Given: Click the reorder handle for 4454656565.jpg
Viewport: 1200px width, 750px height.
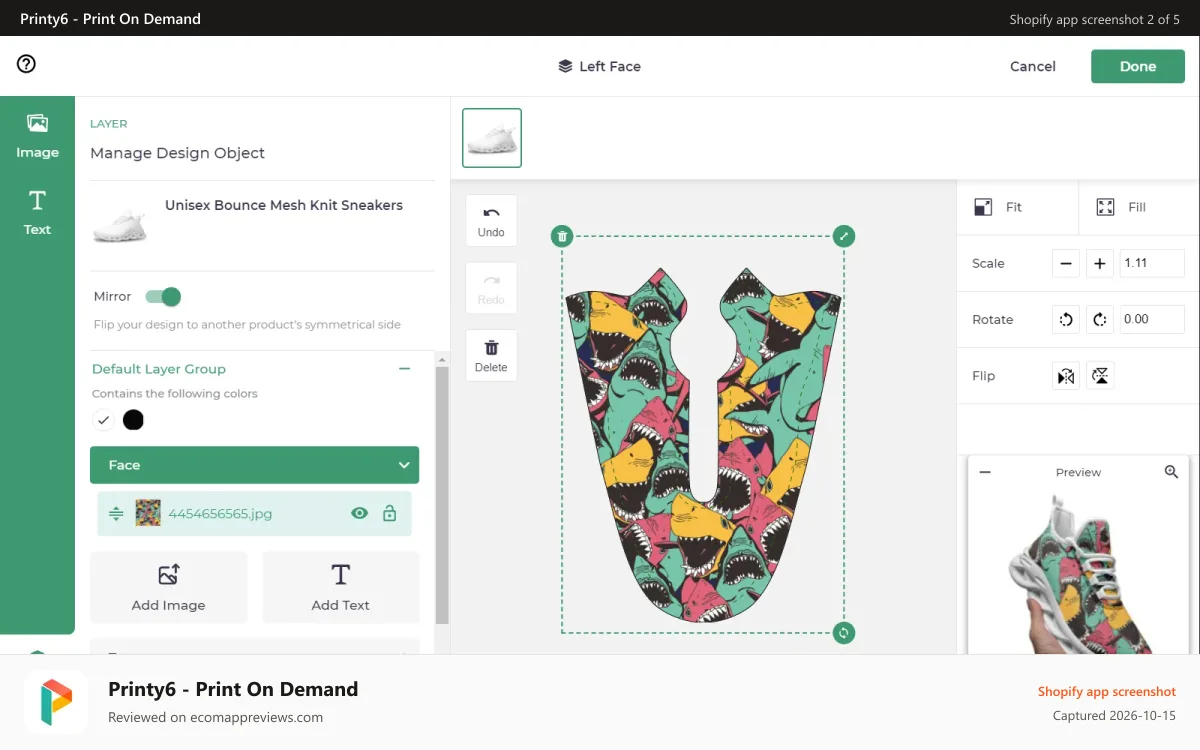Looking at the screenshot, I should point(116,514).
